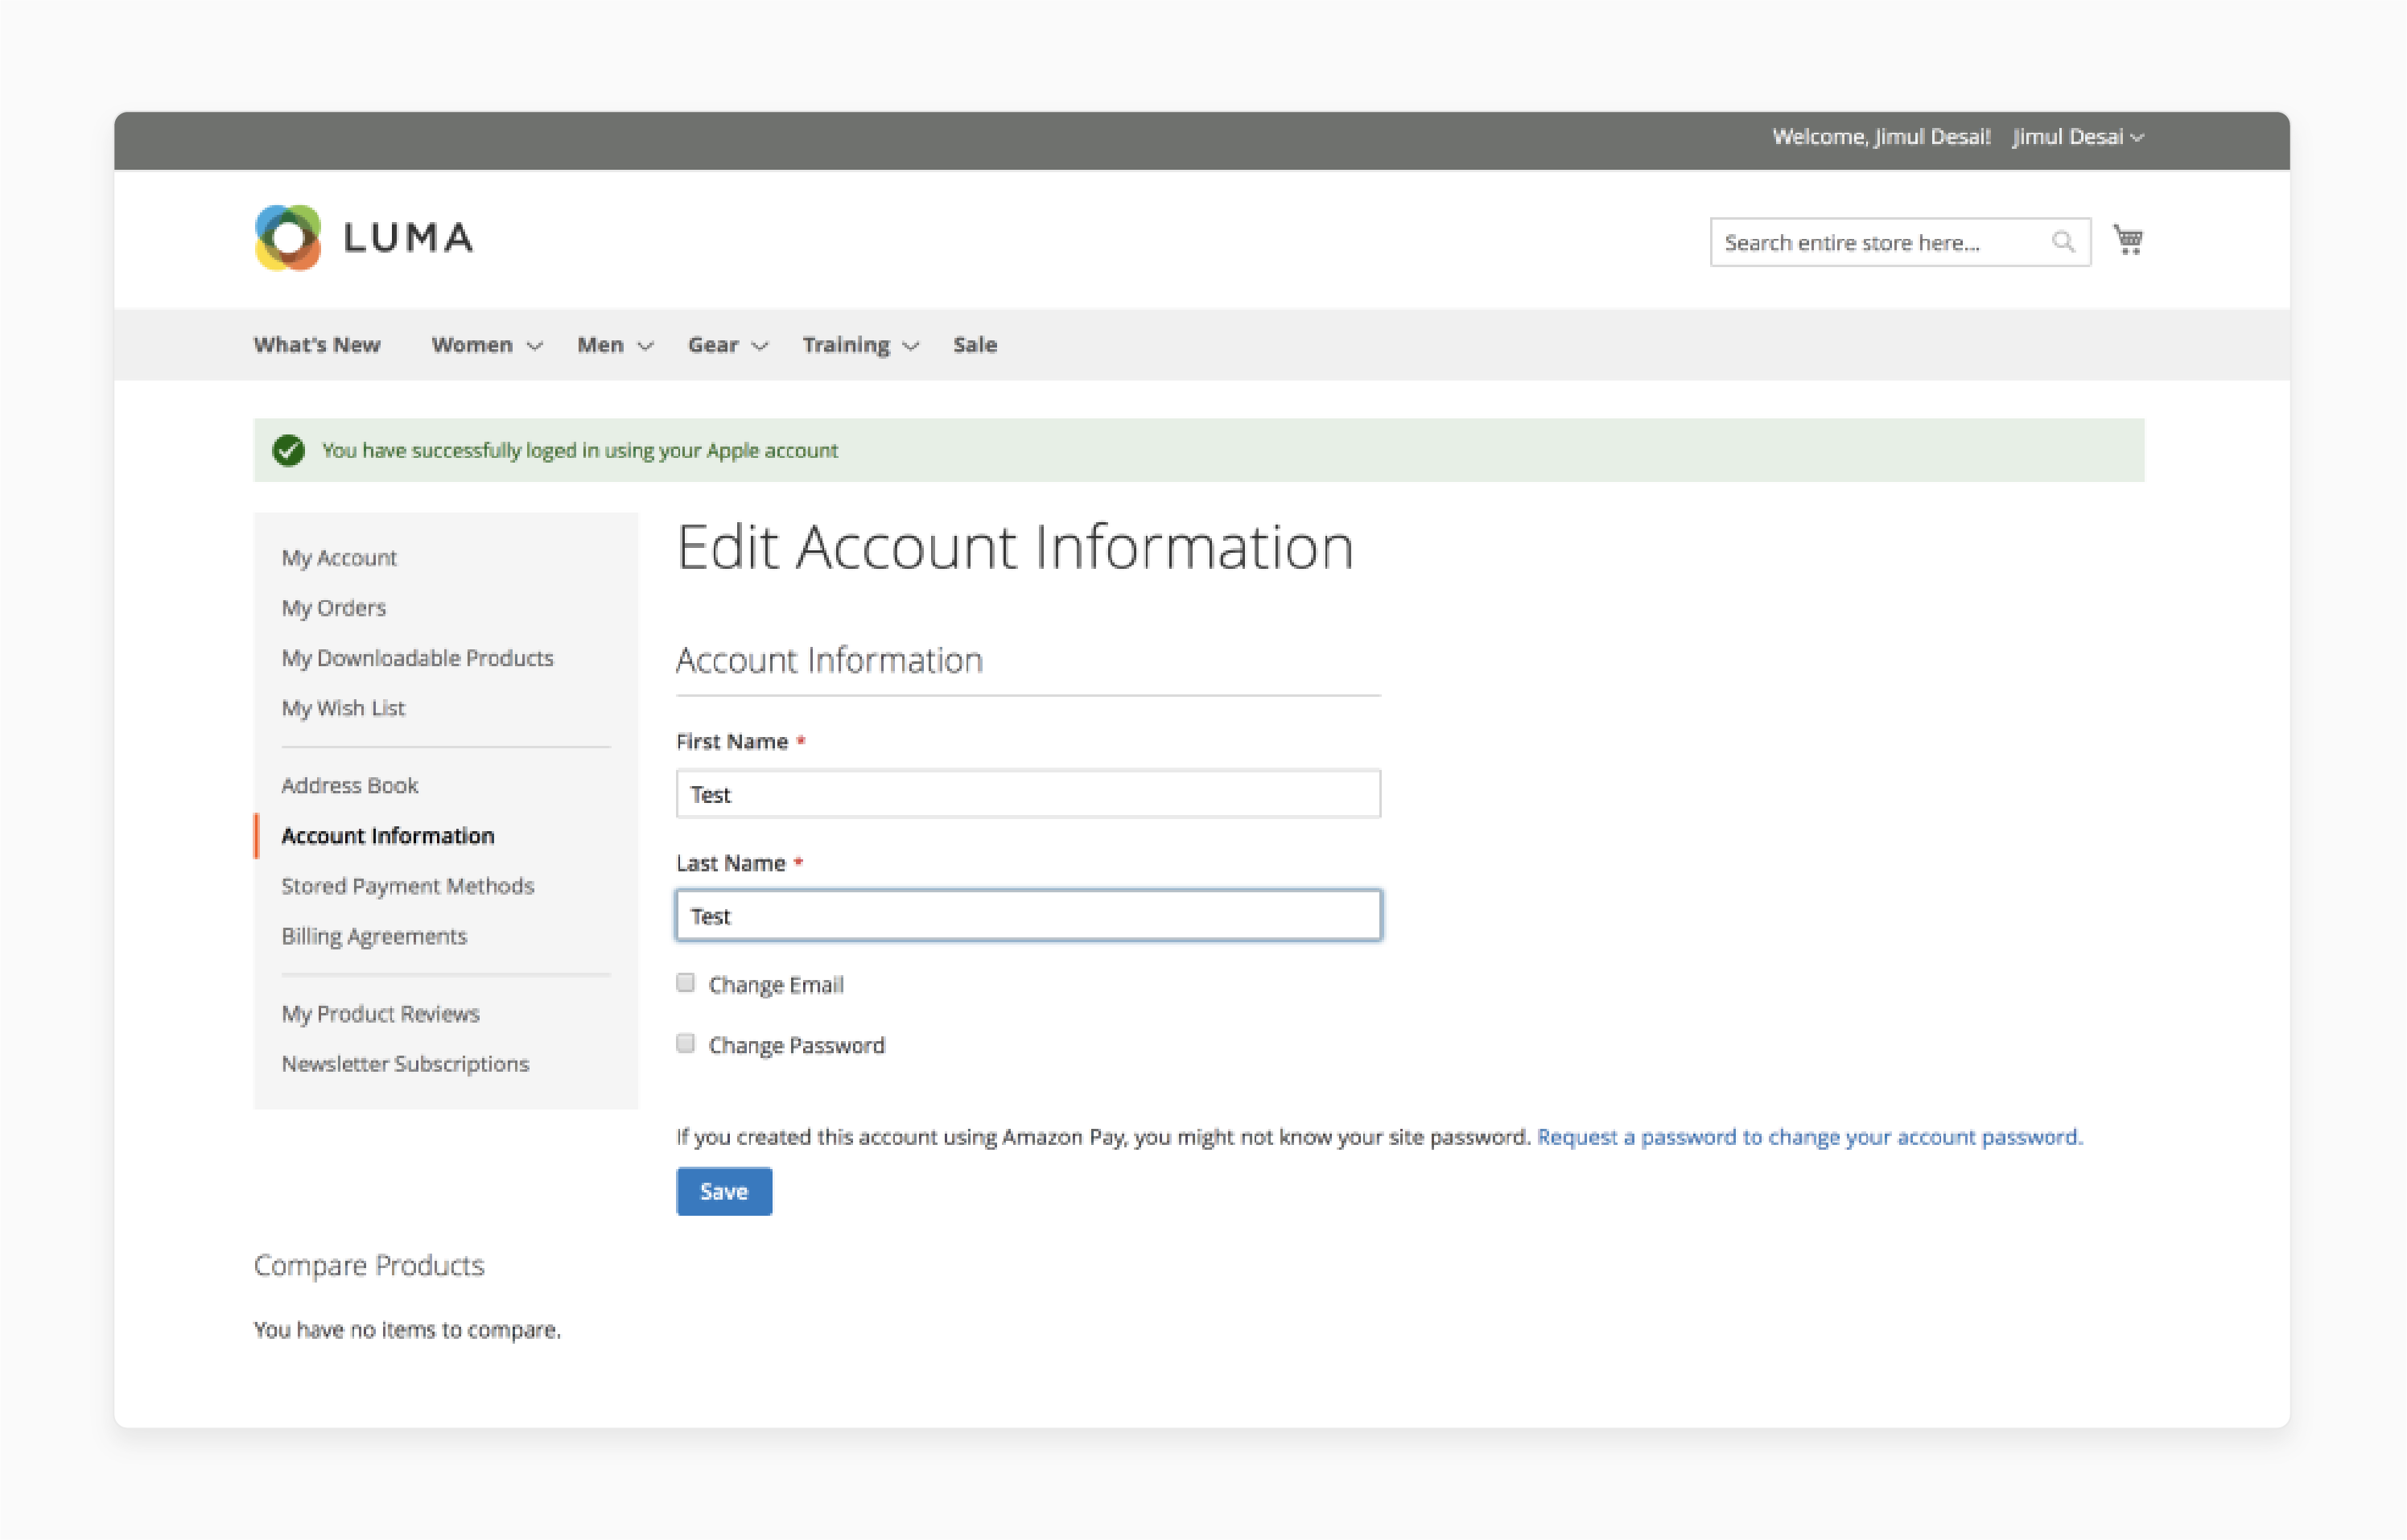Click the Edit Account Information heading

pos(1015,547)
